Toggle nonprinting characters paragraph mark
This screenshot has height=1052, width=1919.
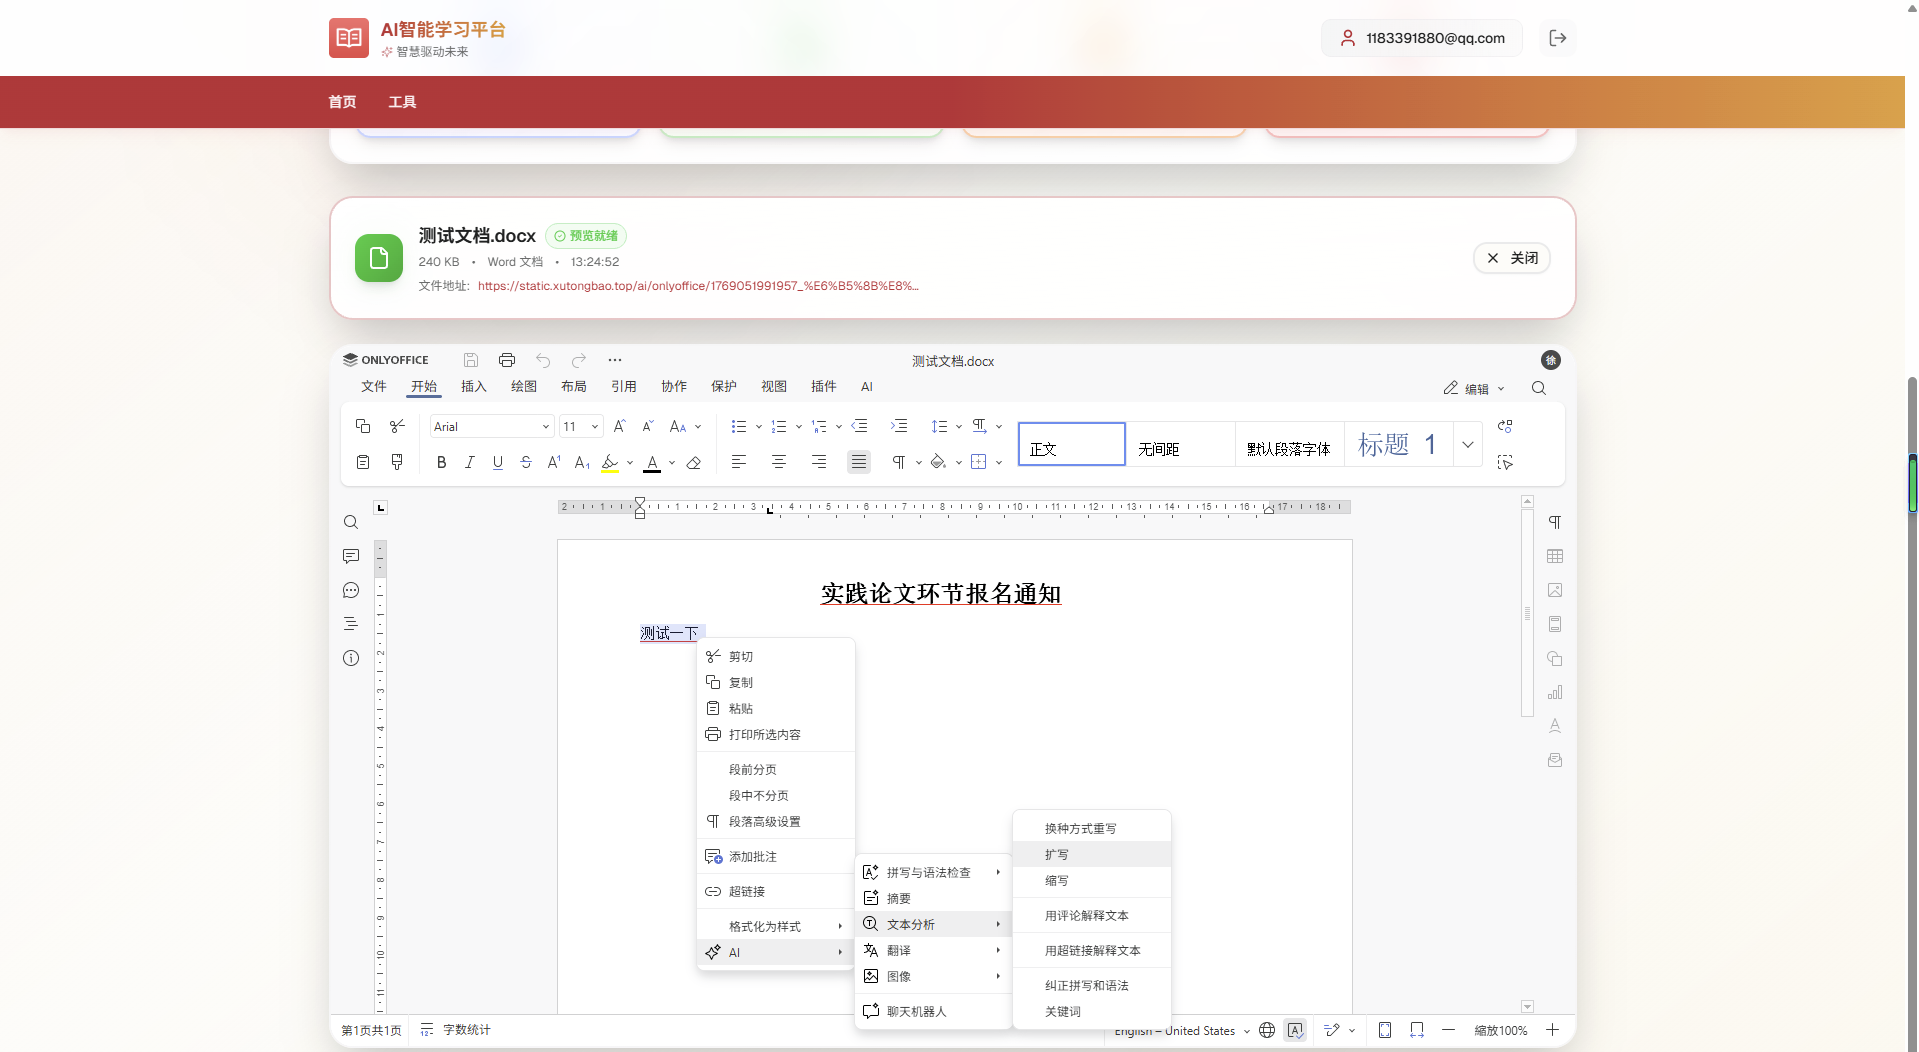(x=899, y=462)
